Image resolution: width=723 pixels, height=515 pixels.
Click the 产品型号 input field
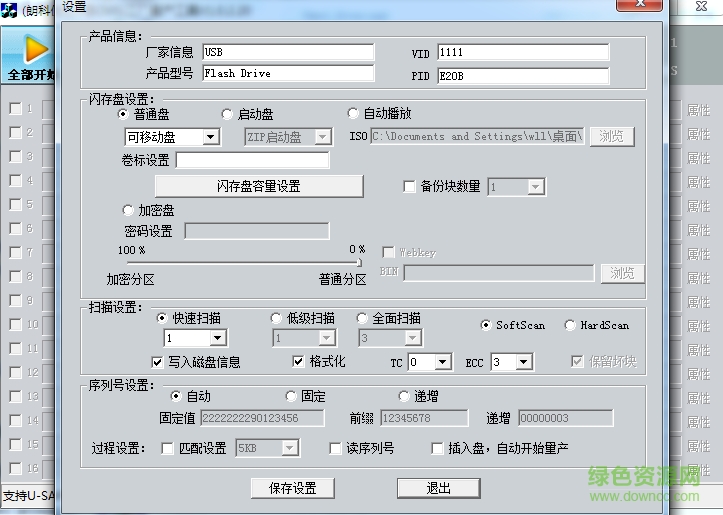(x=288, y=73)
